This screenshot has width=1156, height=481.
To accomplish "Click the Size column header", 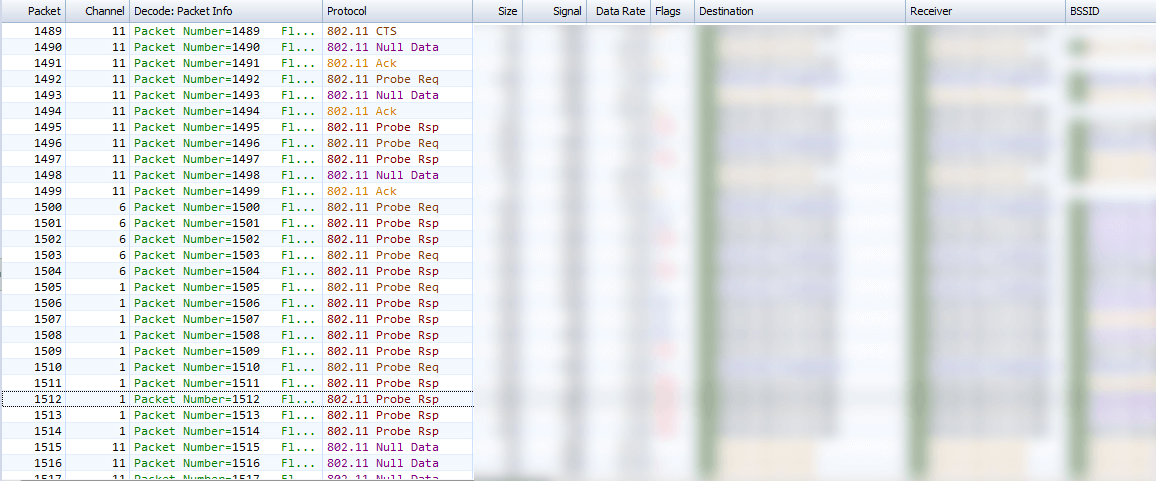I will [x=497, y=11].
